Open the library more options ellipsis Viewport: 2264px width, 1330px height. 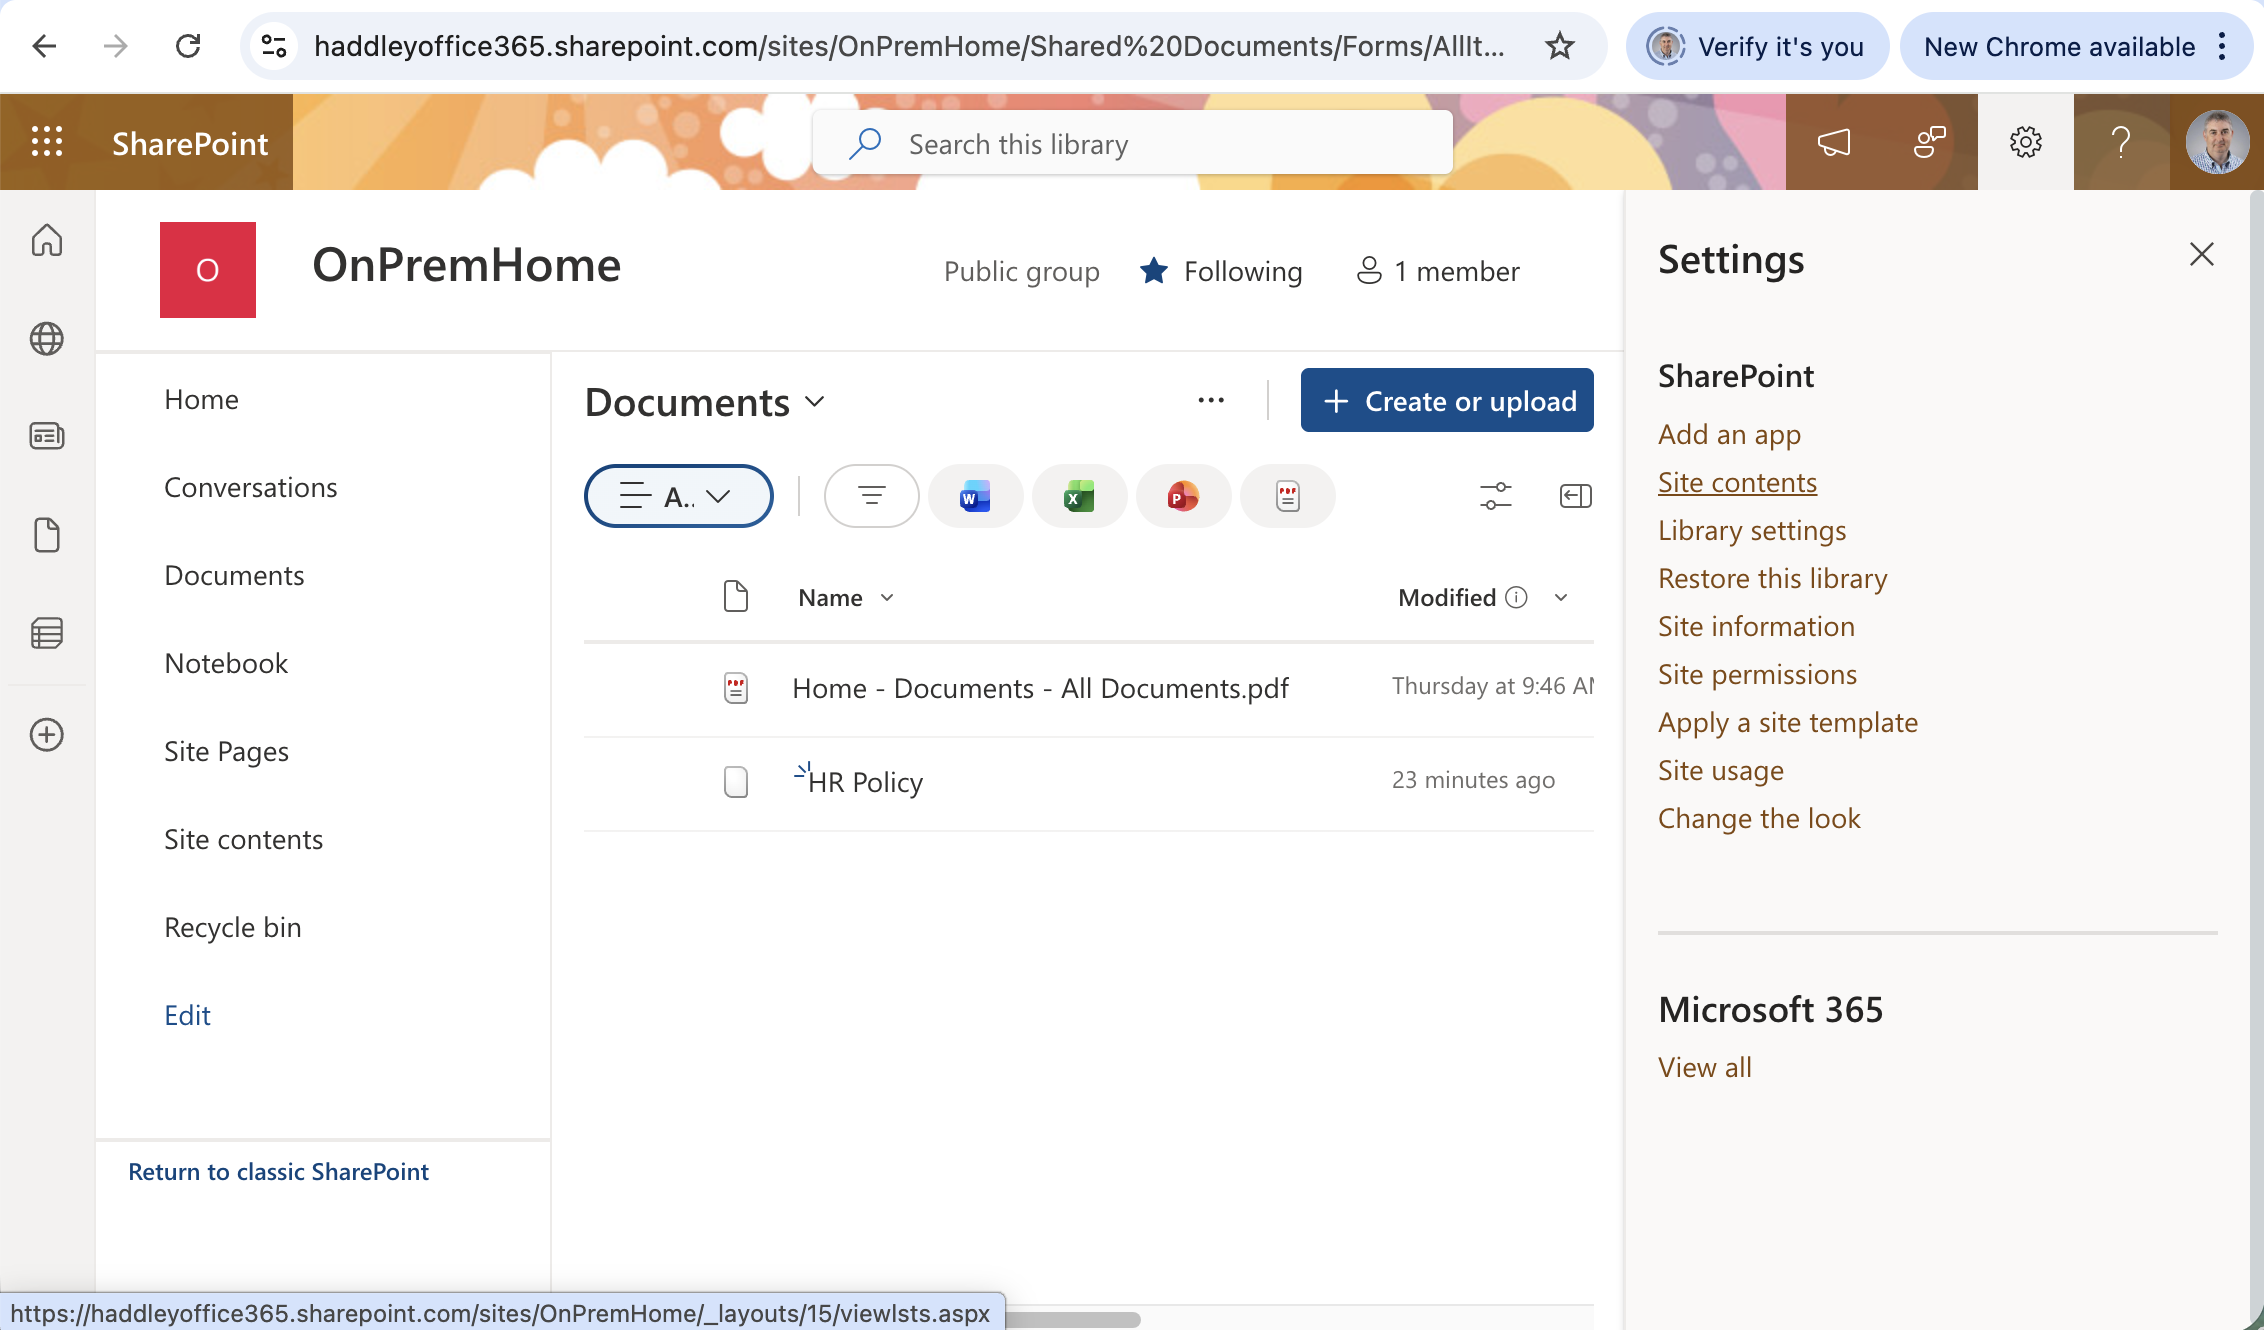pos(1211,400)
